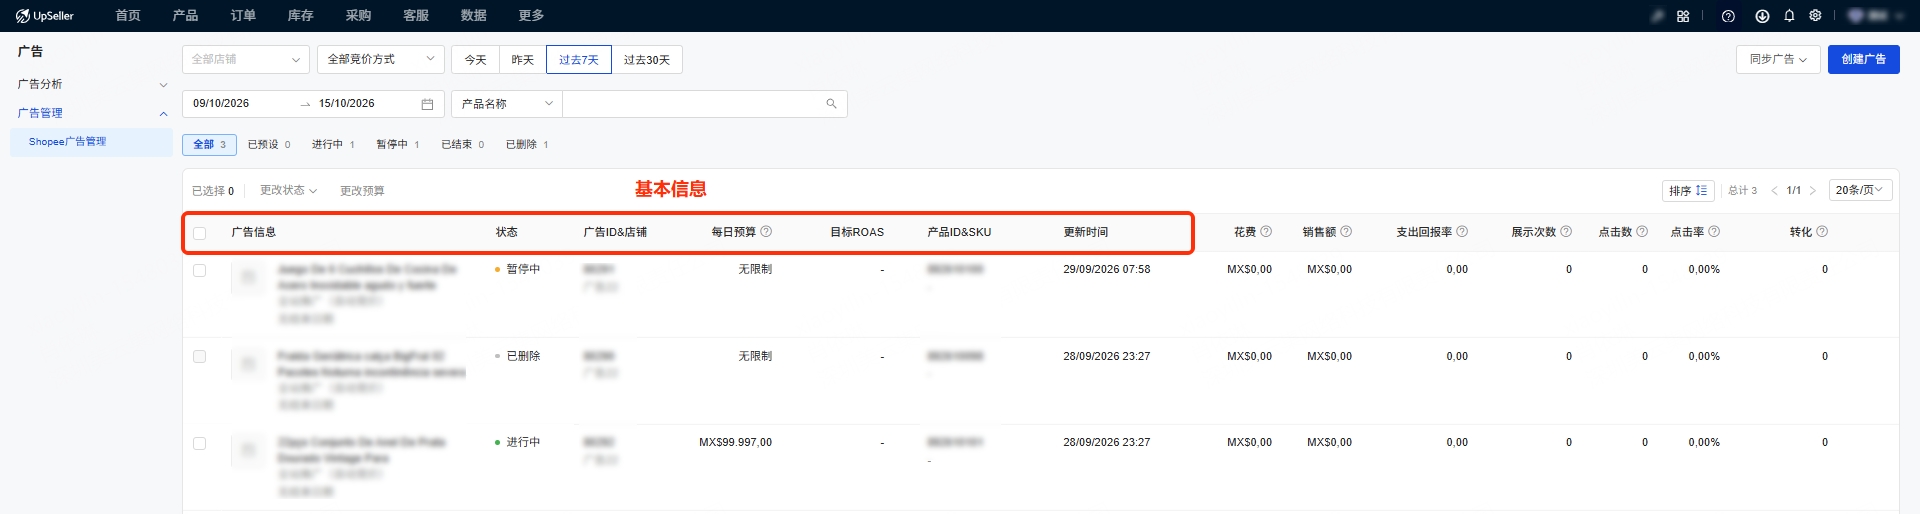Image resolution: width=1920 pixels, height=514 pixels.
Task: Open the help question-mark icon in top bar
Action: pos(1728,16)
